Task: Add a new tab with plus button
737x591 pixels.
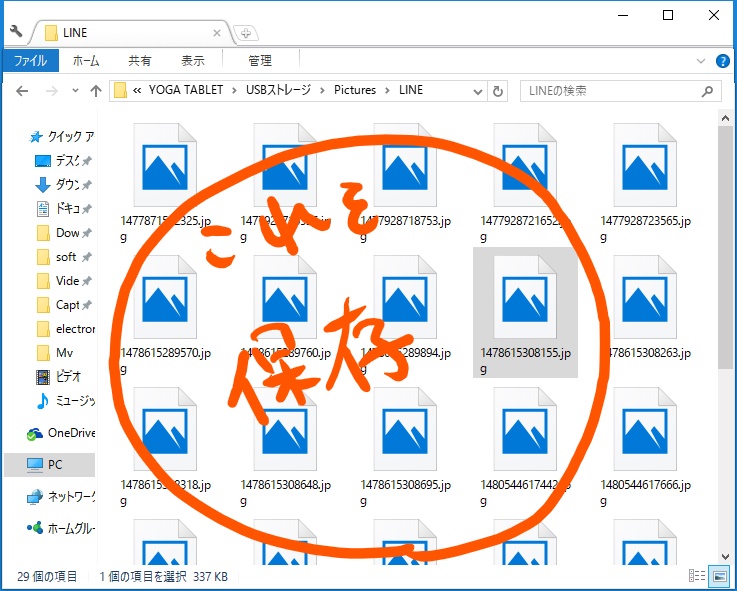Action: 245,33
